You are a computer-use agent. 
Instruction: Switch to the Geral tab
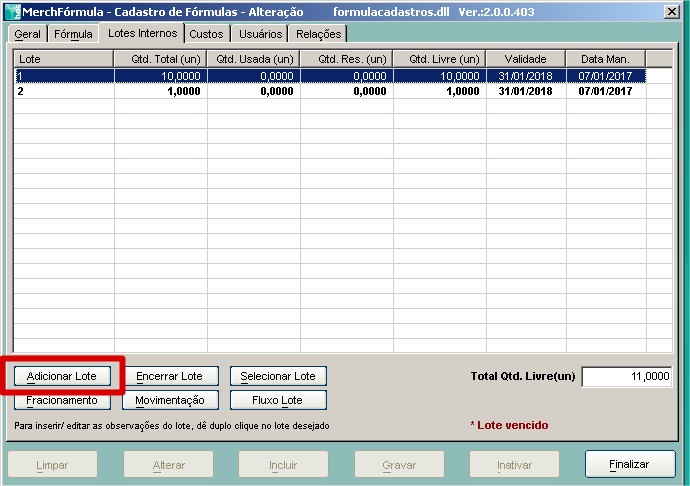pyautogui.click(x=27, y=34)
